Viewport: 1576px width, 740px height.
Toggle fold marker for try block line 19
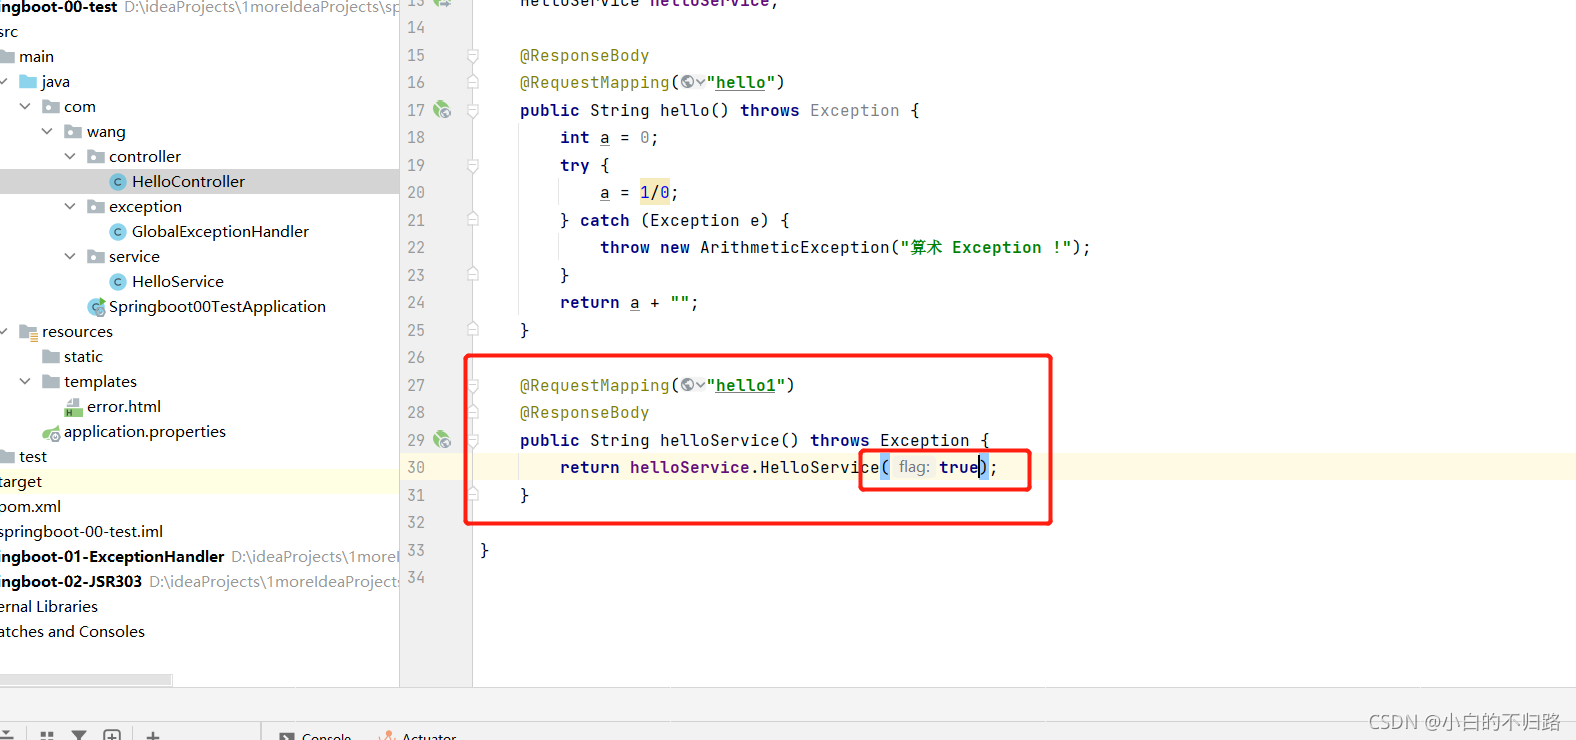click(473, 165)
